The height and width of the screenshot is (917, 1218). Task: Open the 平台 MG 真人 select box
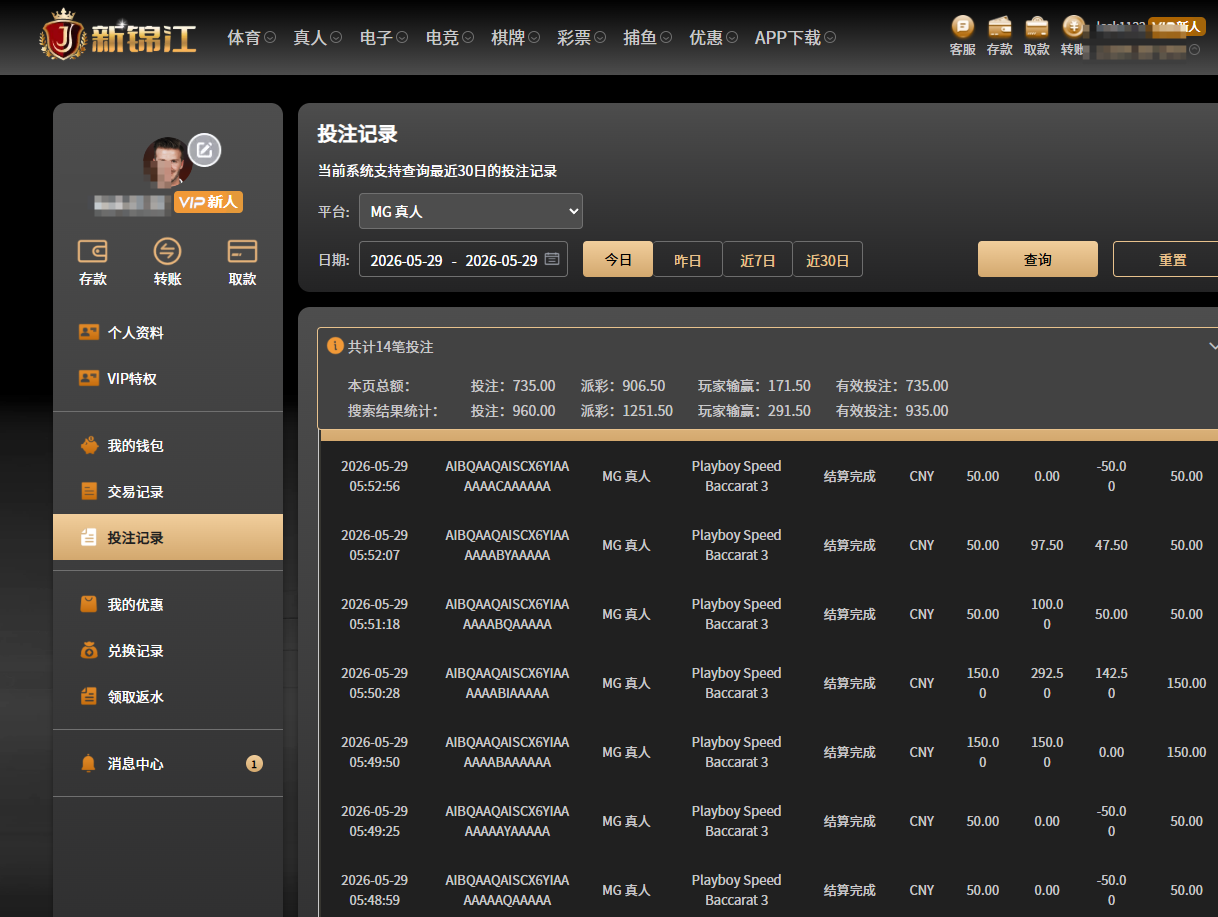coord(471,211)
